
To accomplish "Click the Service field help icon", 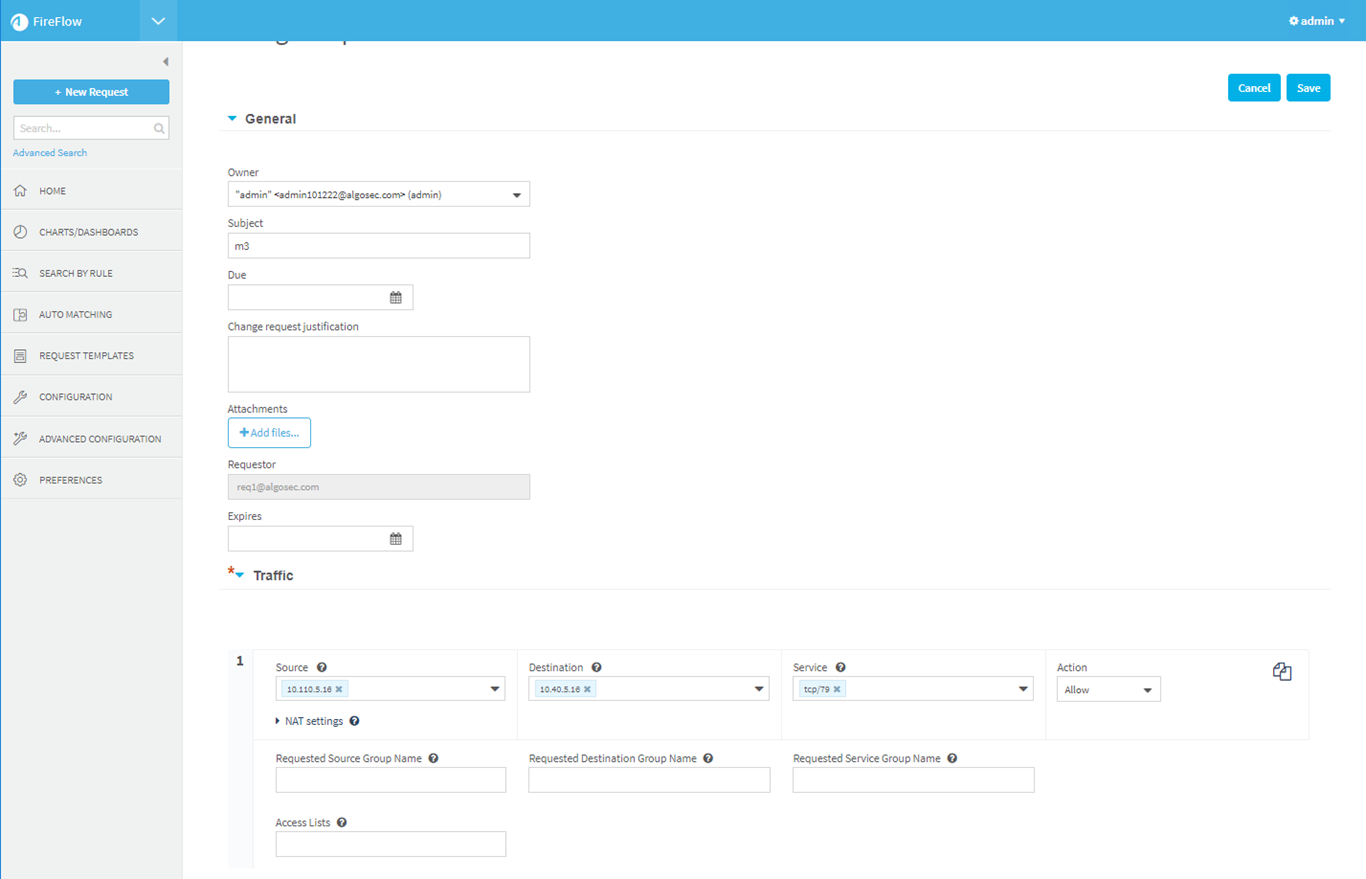I will (841, 667).
